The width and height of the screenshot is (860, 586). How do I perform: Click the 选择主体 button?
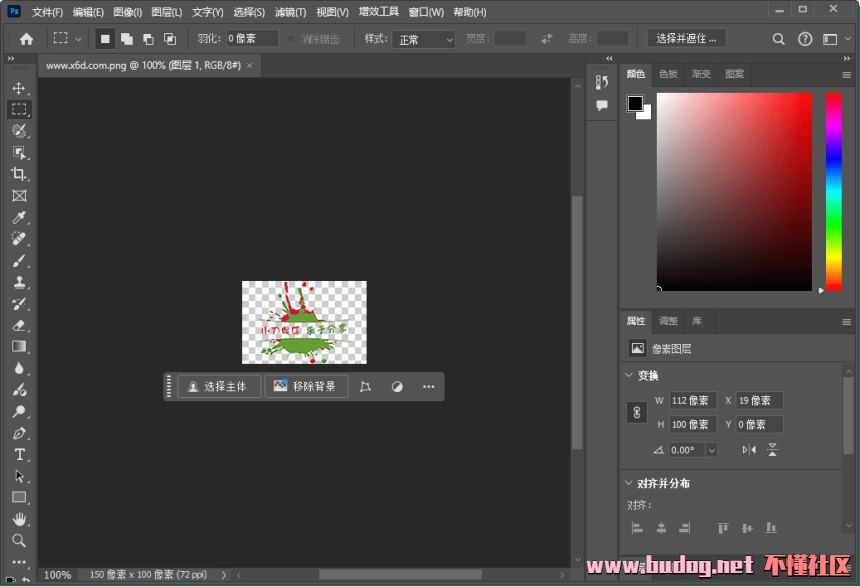217,386
